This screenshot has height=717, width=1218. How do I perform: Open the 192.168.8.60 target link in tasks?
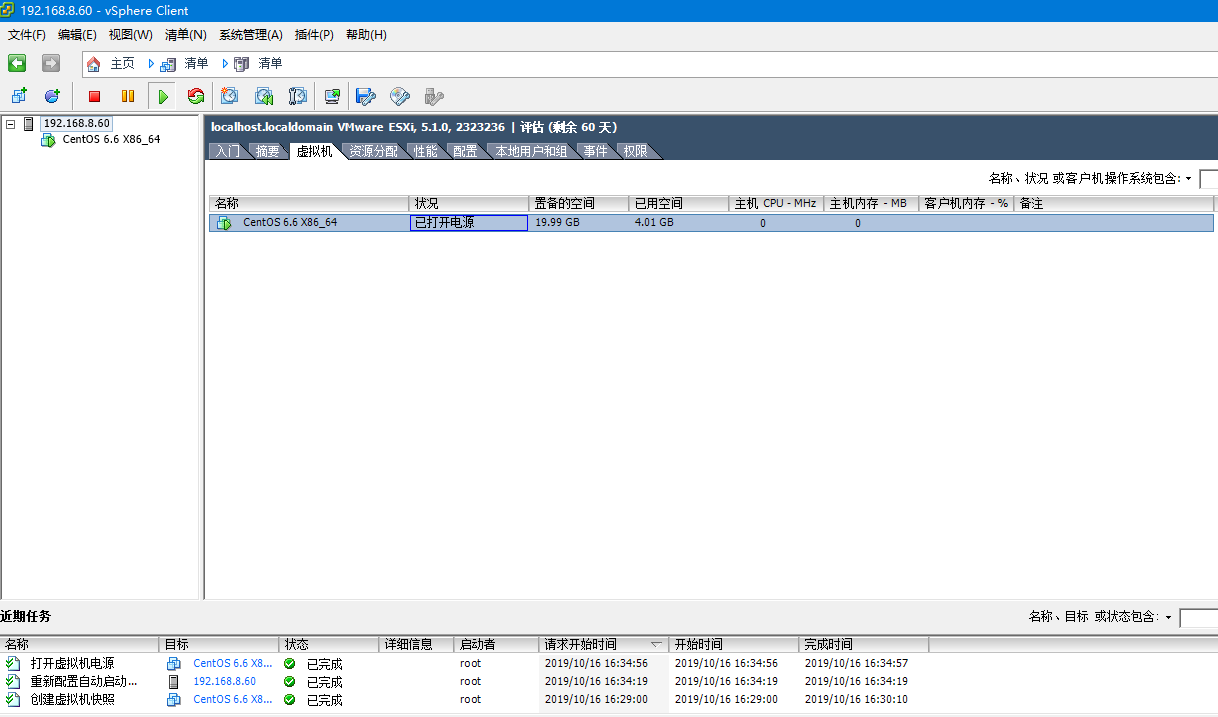[224, 681]
